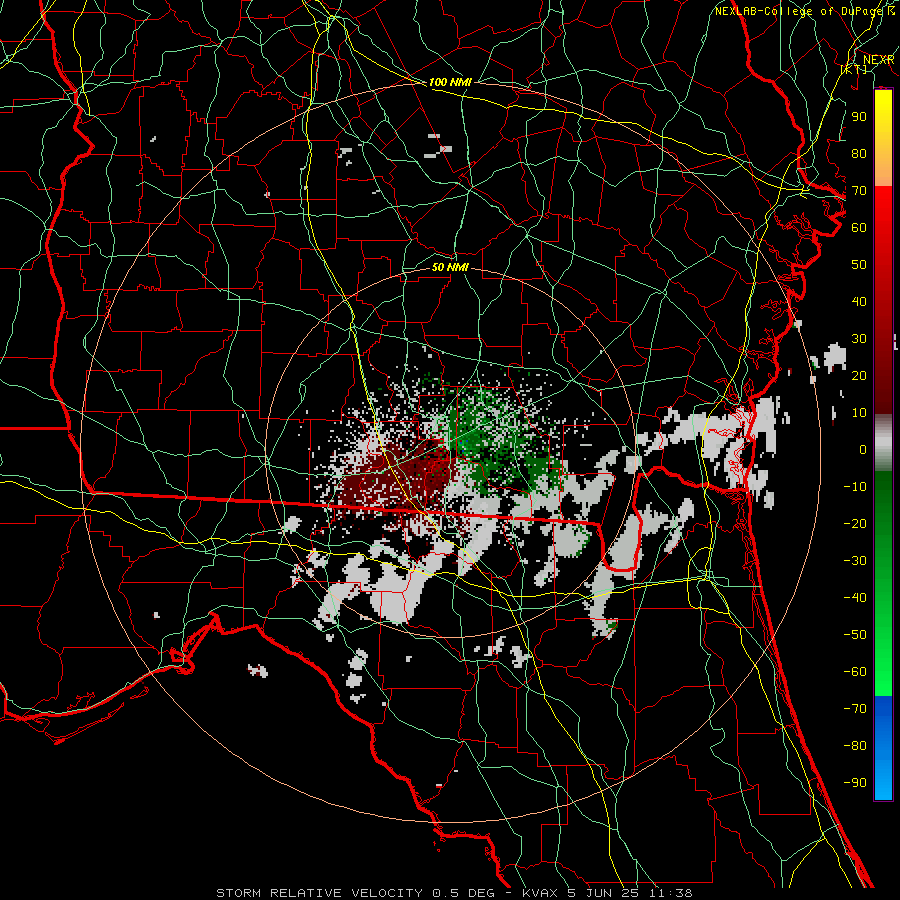Screen dimensions: 900x900
Task: Pick the gray zero-velocity color bar segment
Action: [883, 443]
